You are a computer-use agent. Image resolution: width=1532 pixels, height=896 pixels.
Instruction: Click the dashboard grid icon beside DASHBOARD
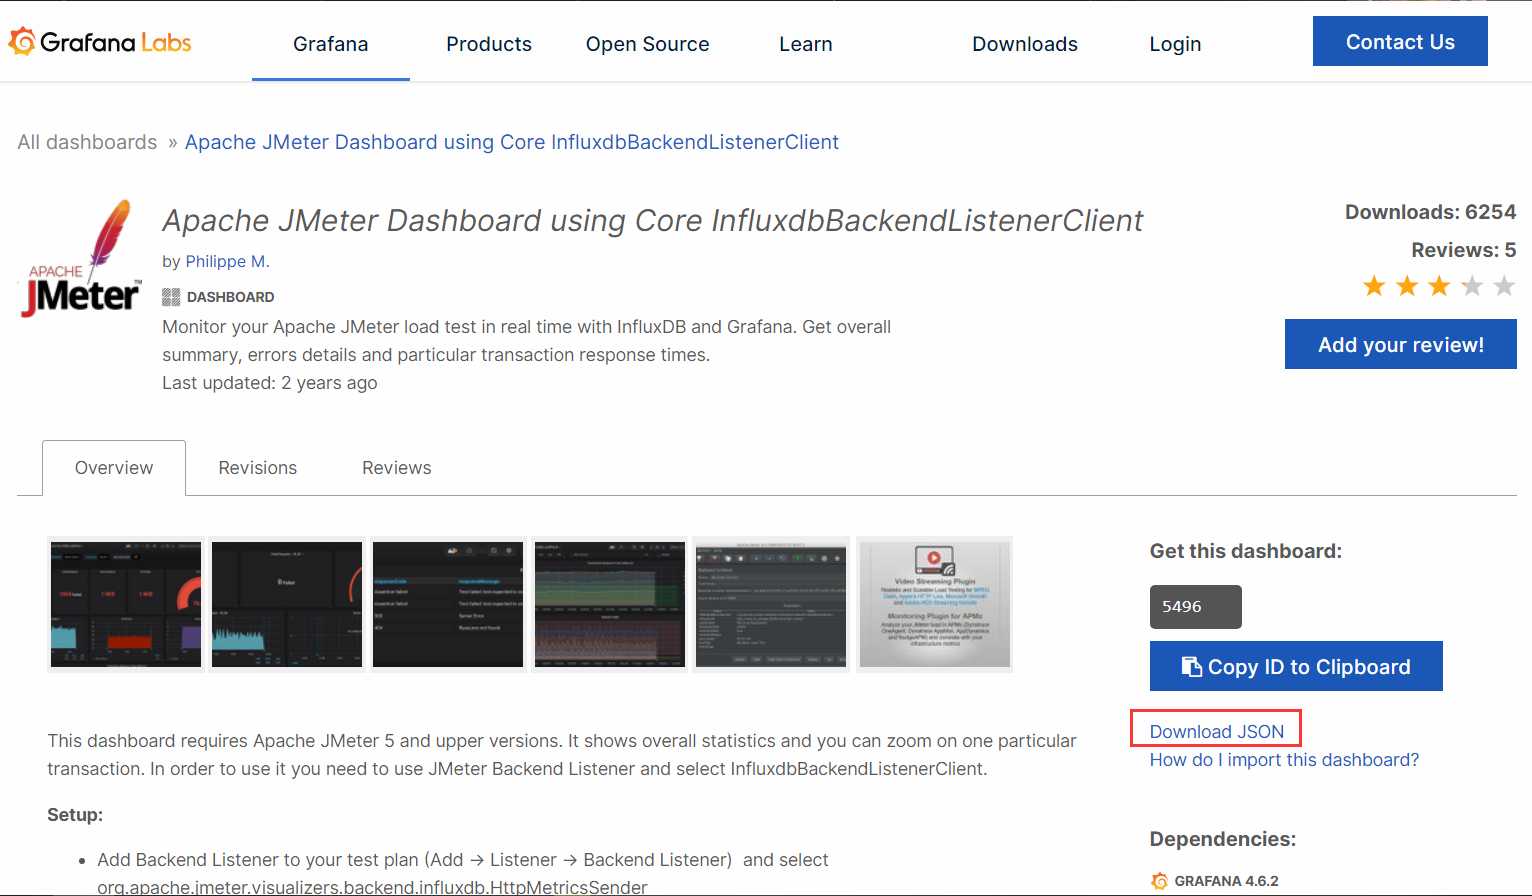171,297
